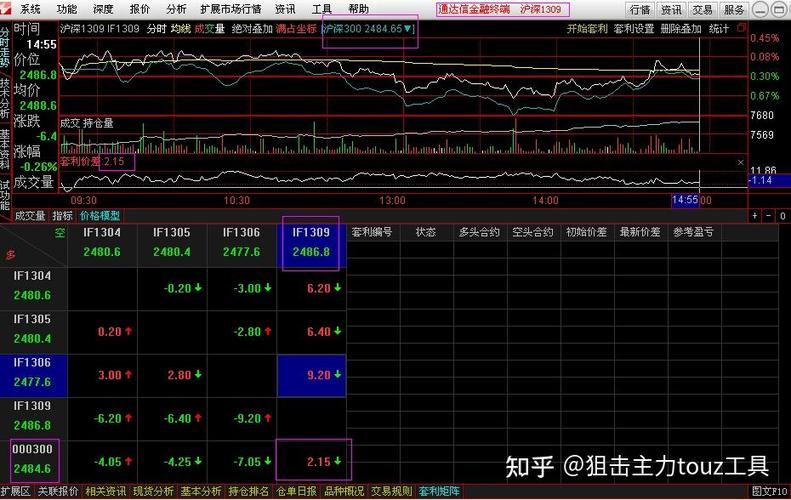Click the red app logo icon in the top-left corner

6,8
